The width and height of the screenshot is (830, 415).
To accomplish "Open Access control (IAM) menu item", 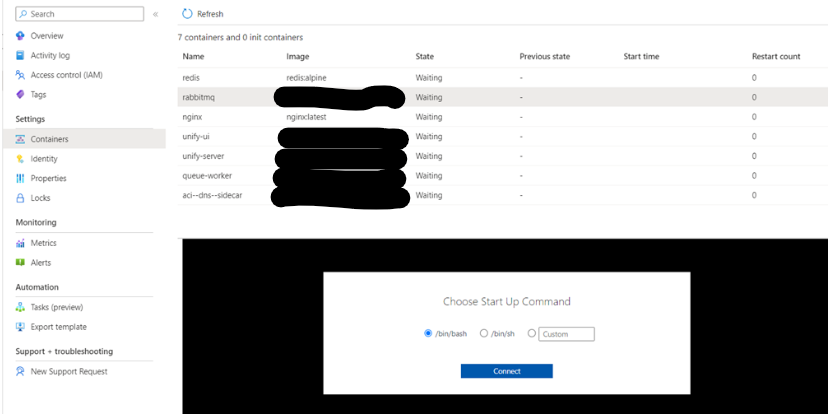I will click(x=67, y=75).
